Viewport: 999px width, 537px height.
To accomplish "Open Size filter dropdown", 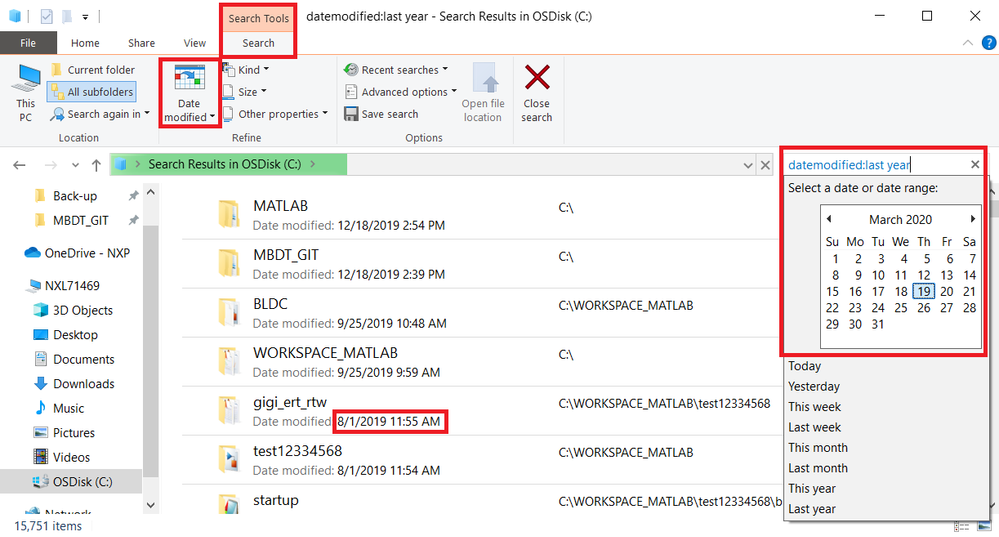I will pyautogui.click(x=245, y=92).
